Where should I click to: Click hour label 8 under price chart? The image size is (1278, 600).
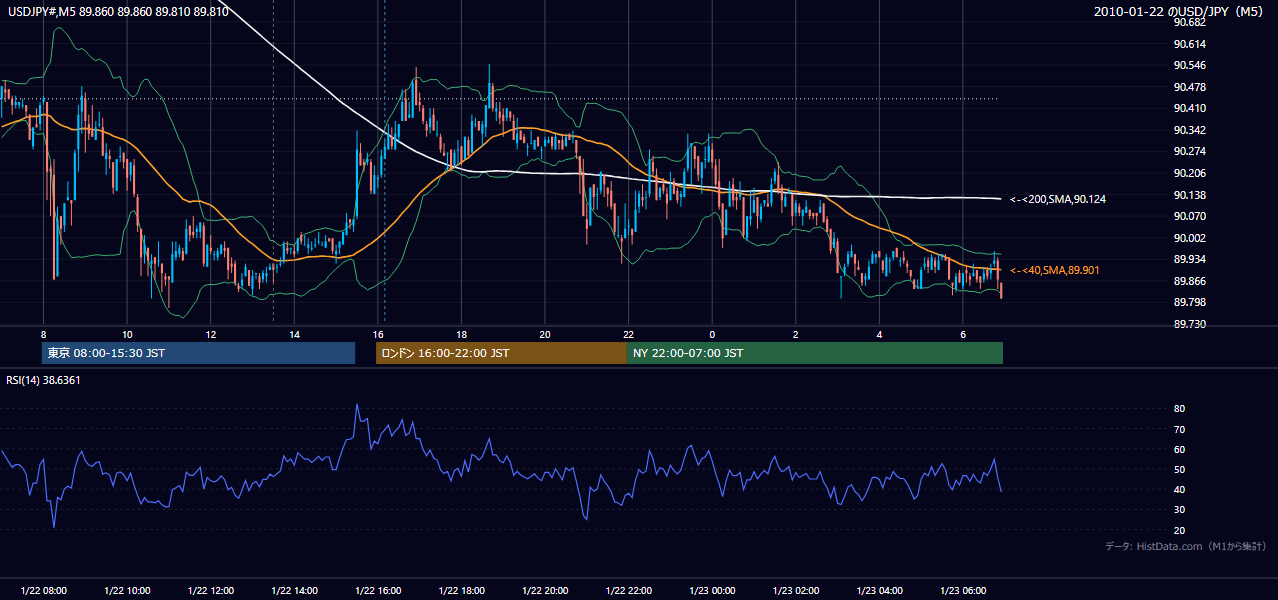coord(43,333)
